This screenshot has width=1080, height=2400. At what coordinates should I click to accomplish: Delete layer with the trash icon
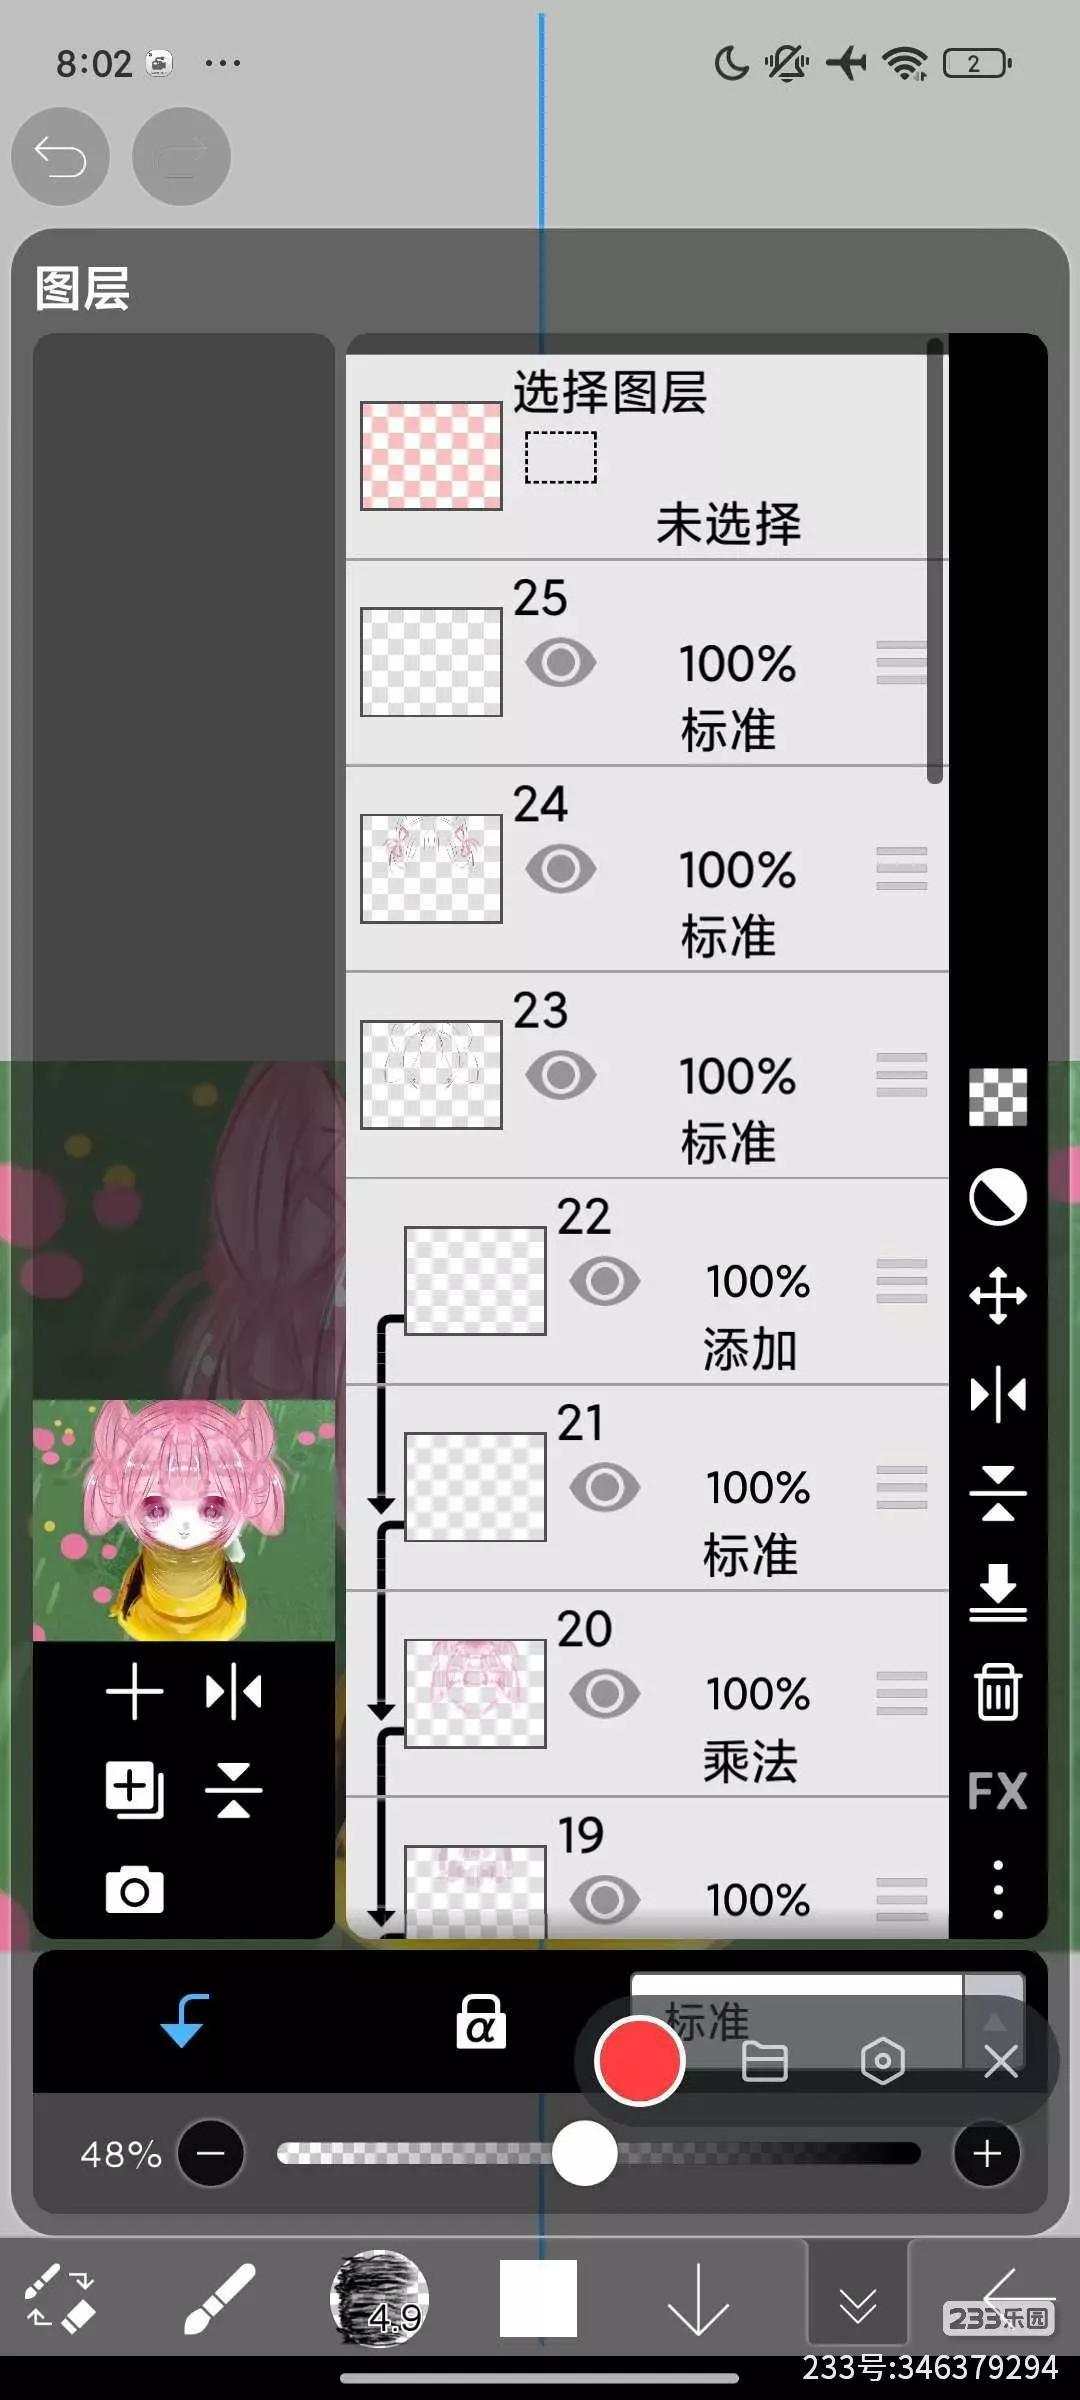coord(997,1692)
